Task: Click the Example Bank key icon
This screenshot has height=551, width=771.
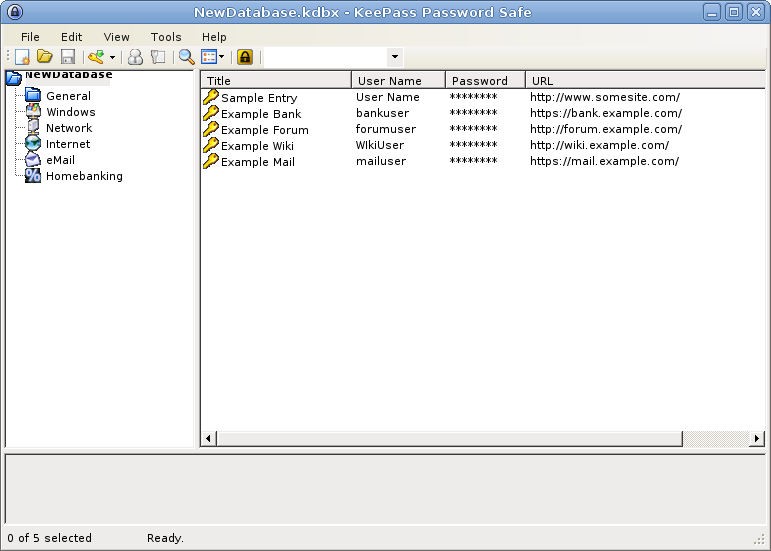Action: coord(210,113)
